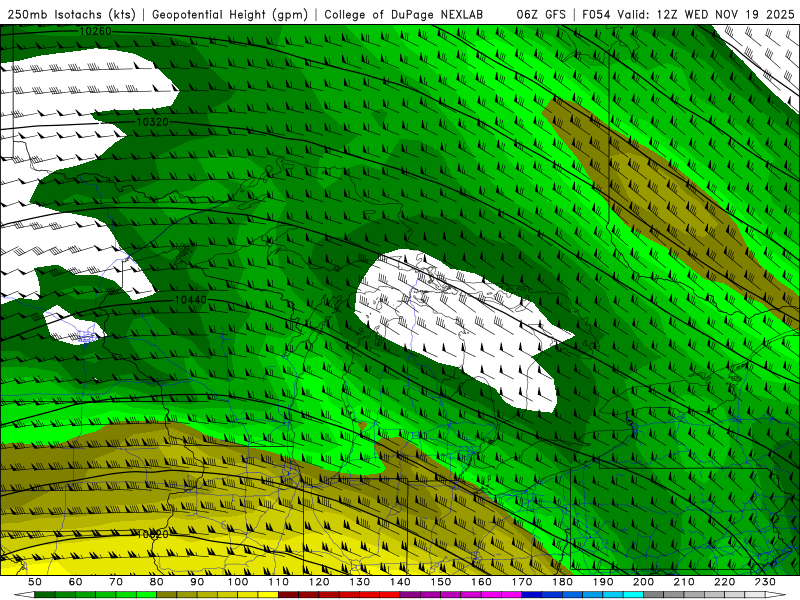
Task: Click the 100 value on the color scale
Action: coord(237,582)
